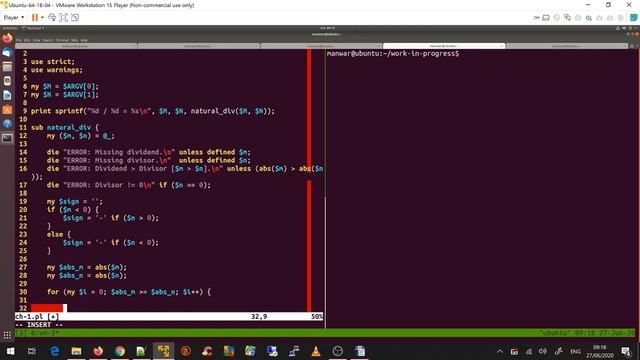This screenshot has height=360, width=640.
Task: Click 'use strict;' line in vim
Action: pyautogui.click(x=53, y=62)
